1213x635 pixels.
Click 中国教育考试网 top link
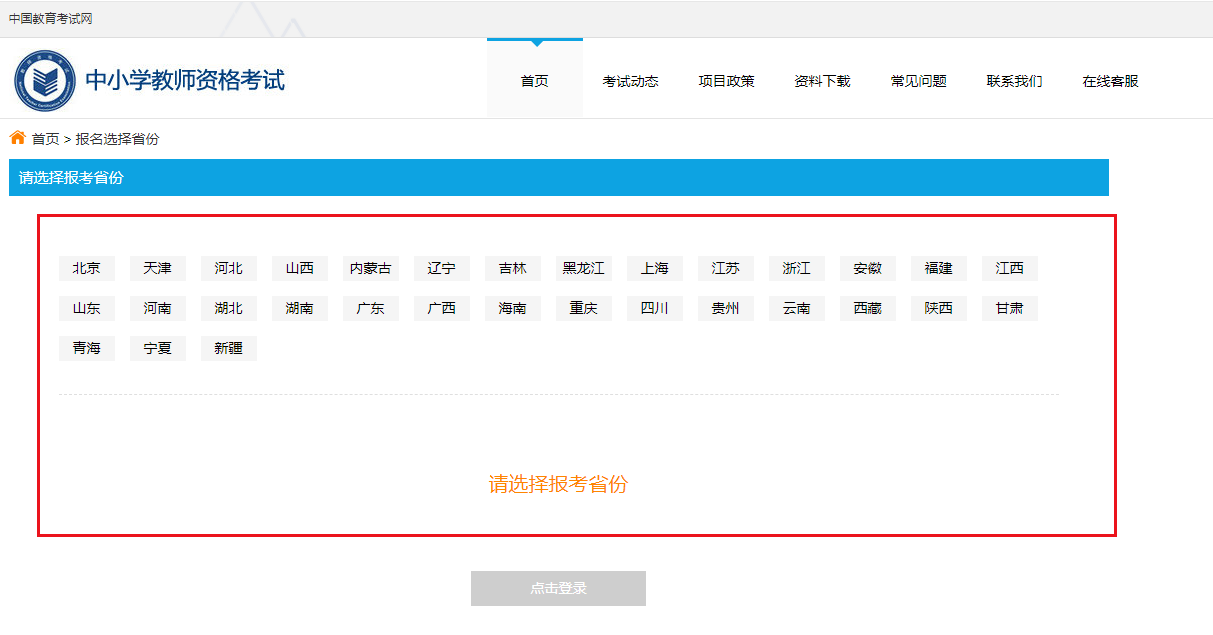pyautogui.click(x=51, y=18)
